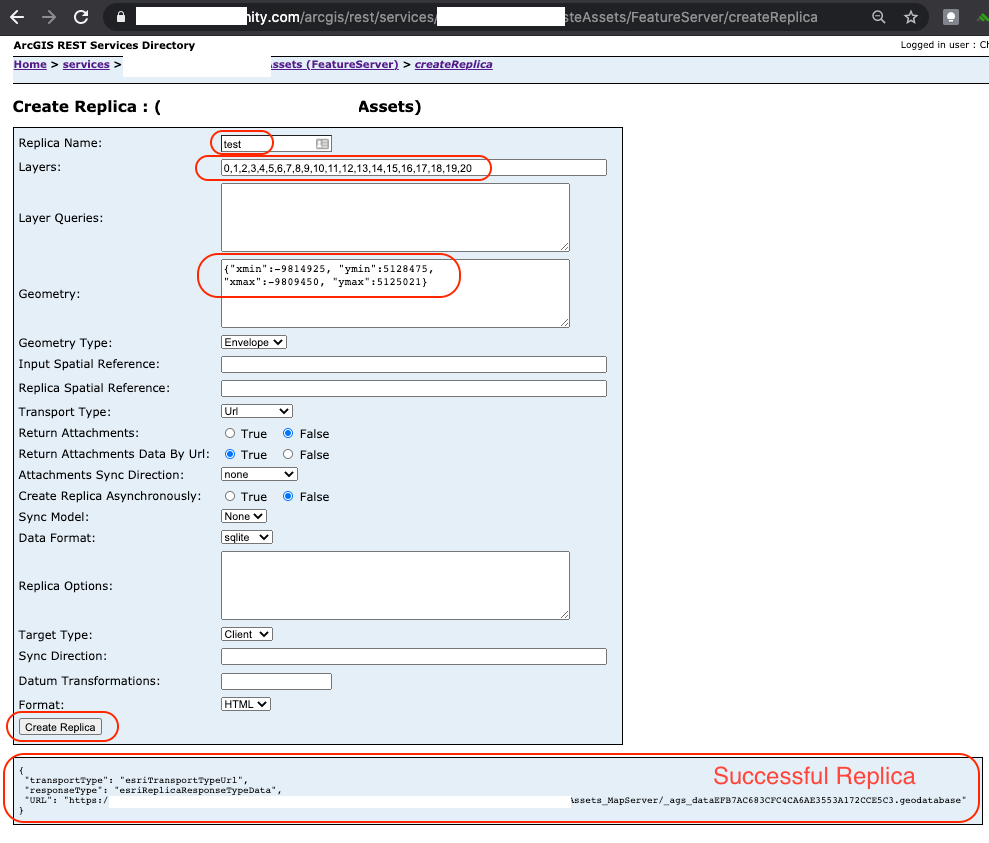Click the browser forward arrow
The height and width of the screenshot is (843, 989).
[x=49, y=17]
